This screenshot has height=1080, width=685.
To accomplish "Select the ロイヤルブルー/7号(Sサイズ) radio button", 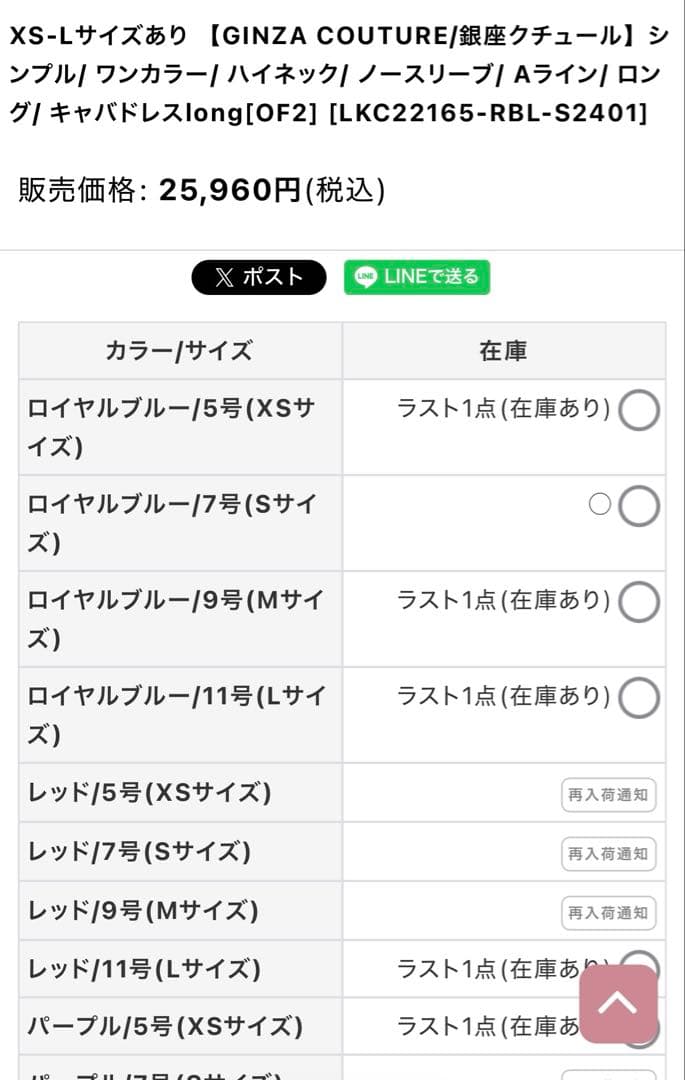I will pos(640,506).
